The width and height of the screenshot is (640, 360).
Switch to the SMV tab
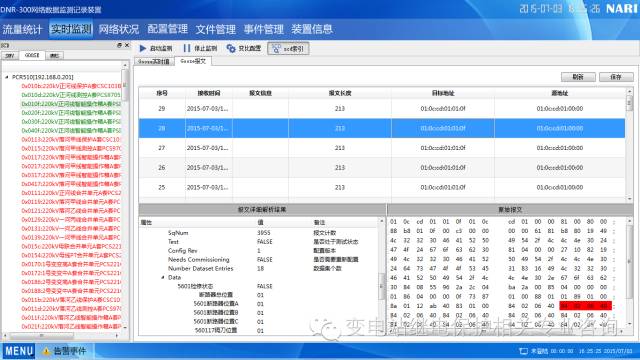point(10,56)
